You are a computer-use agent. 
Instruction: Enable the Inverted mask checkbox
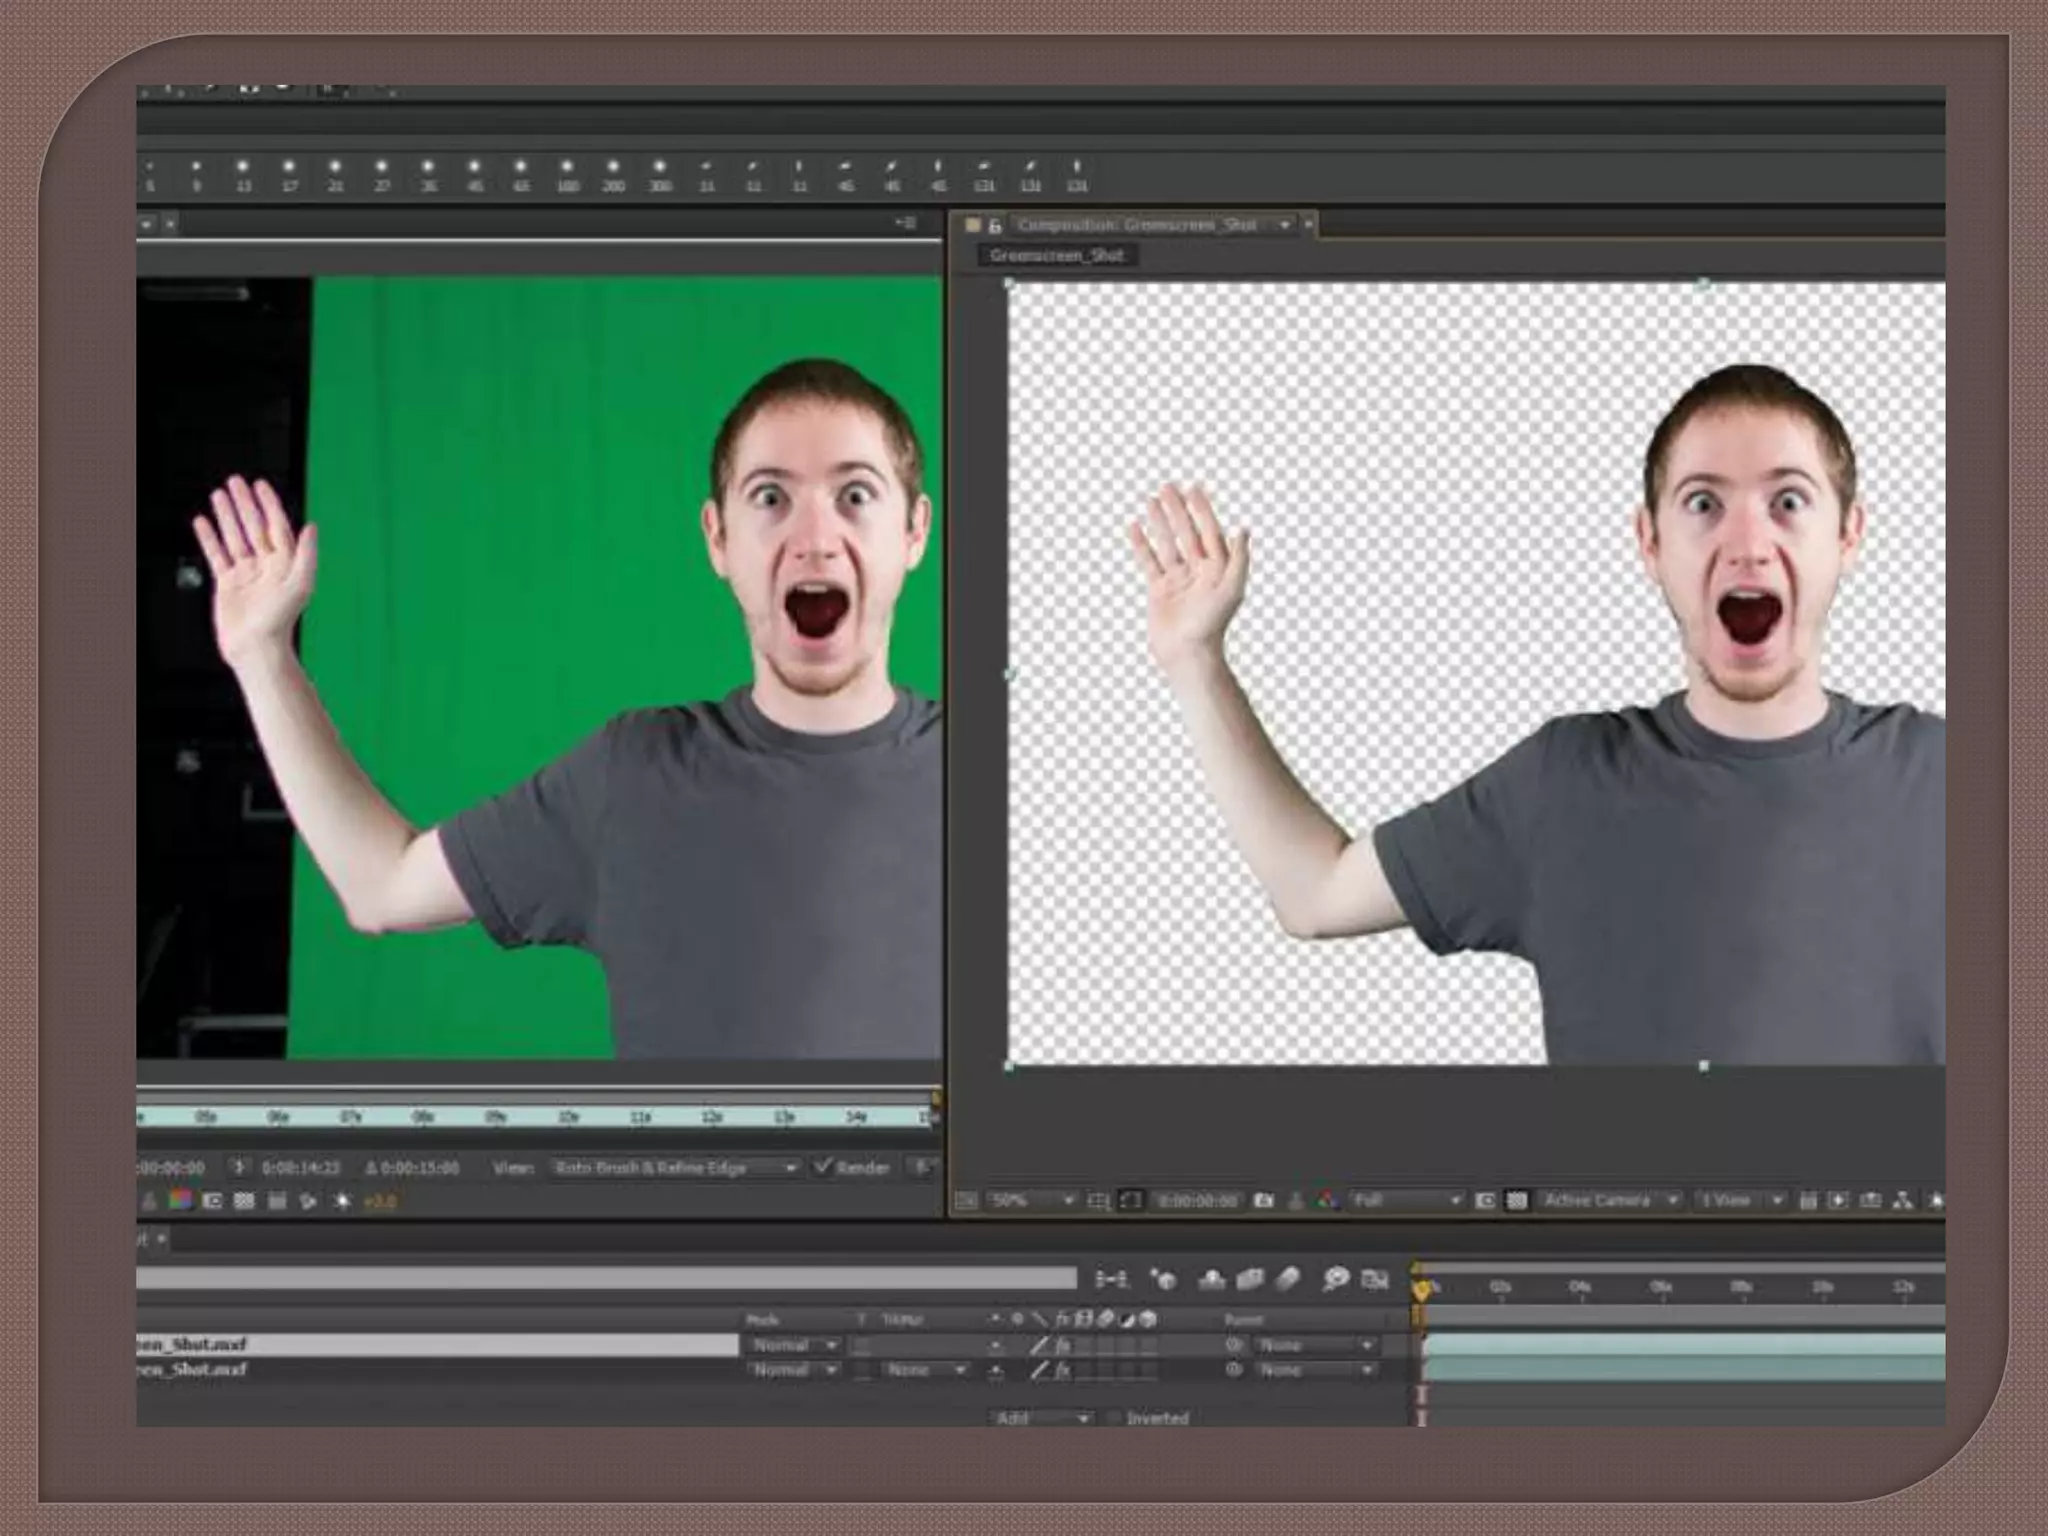tap(1114, 1418)
